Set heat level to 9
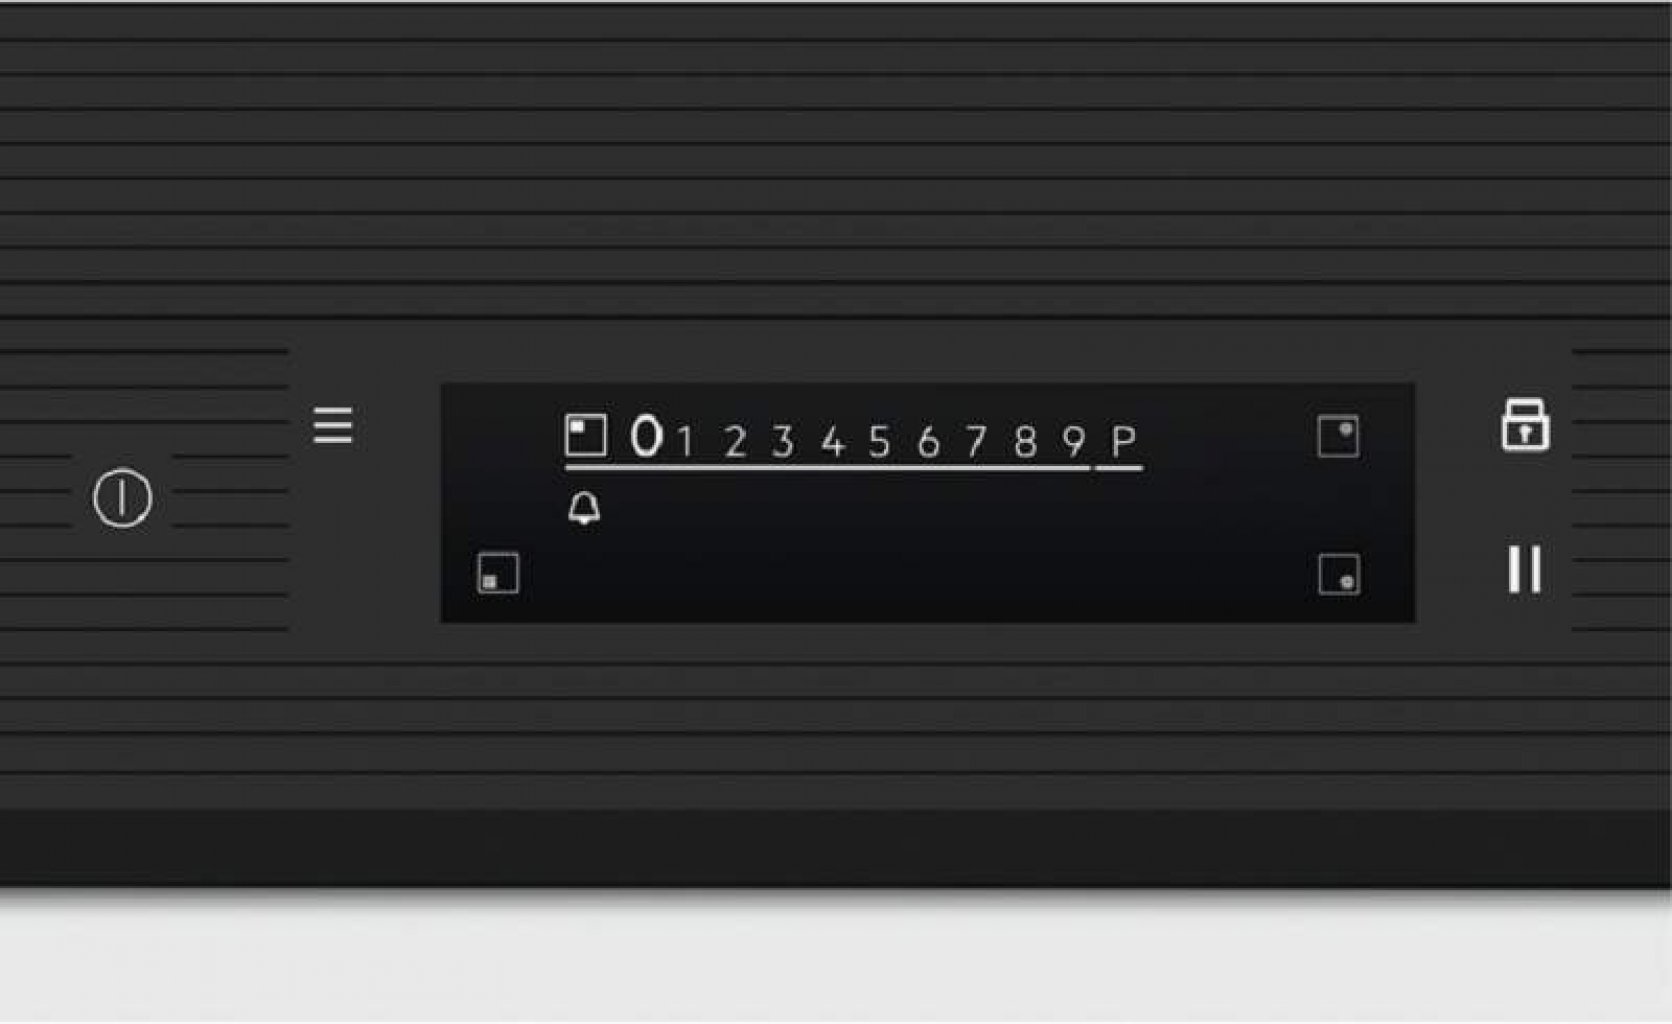 1074,441
